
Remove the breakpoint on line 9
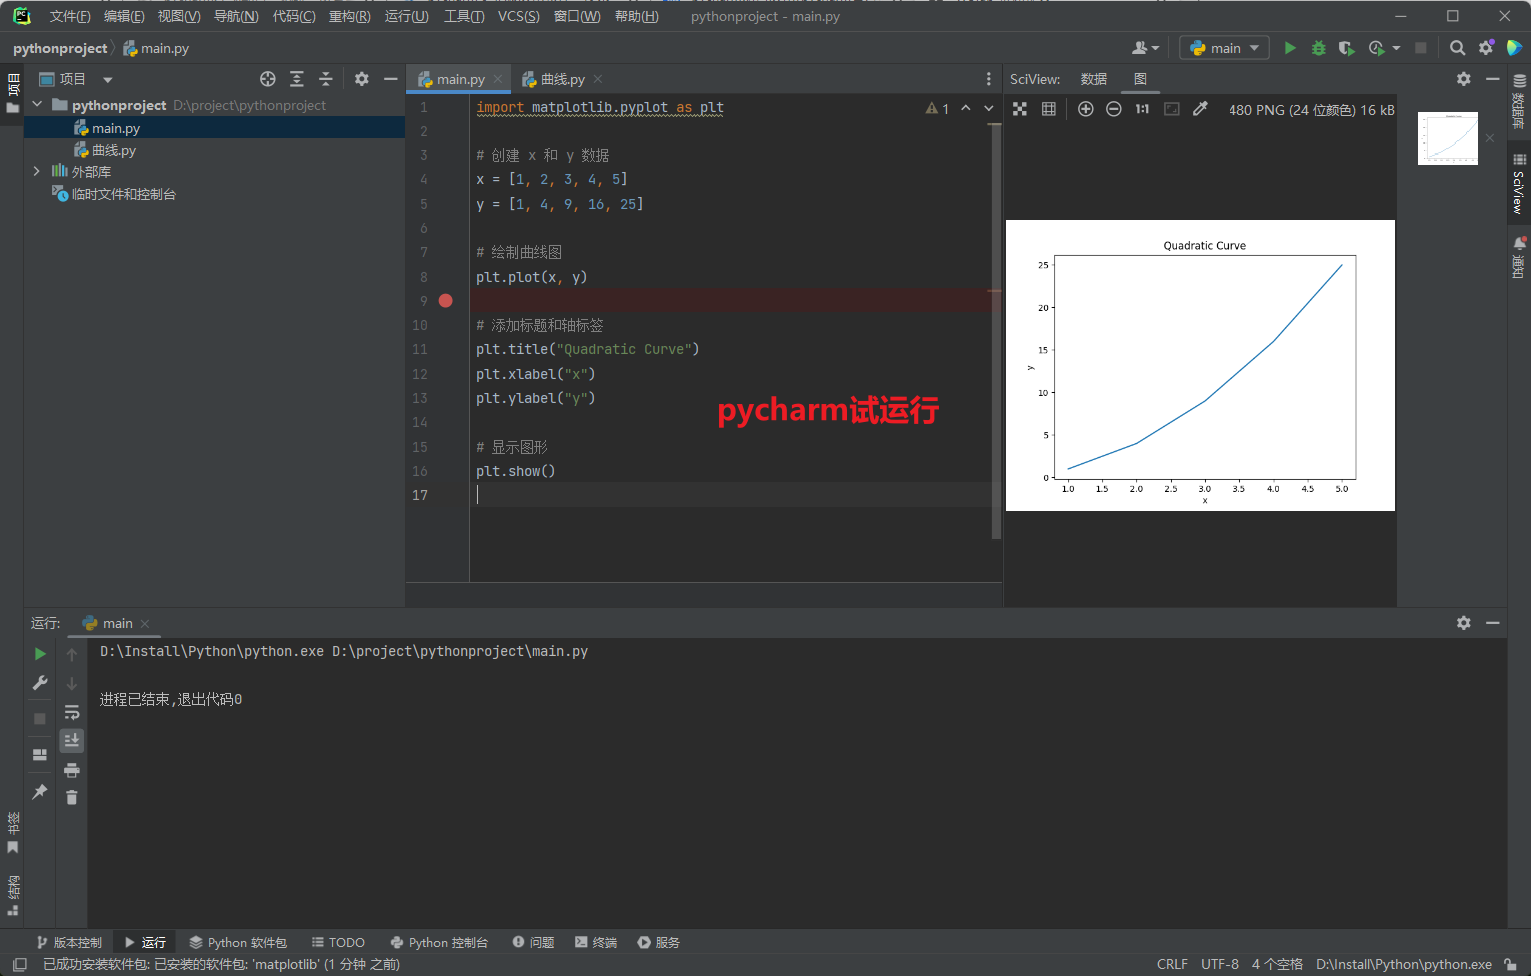pyautogui.click(x=446, y=301)
